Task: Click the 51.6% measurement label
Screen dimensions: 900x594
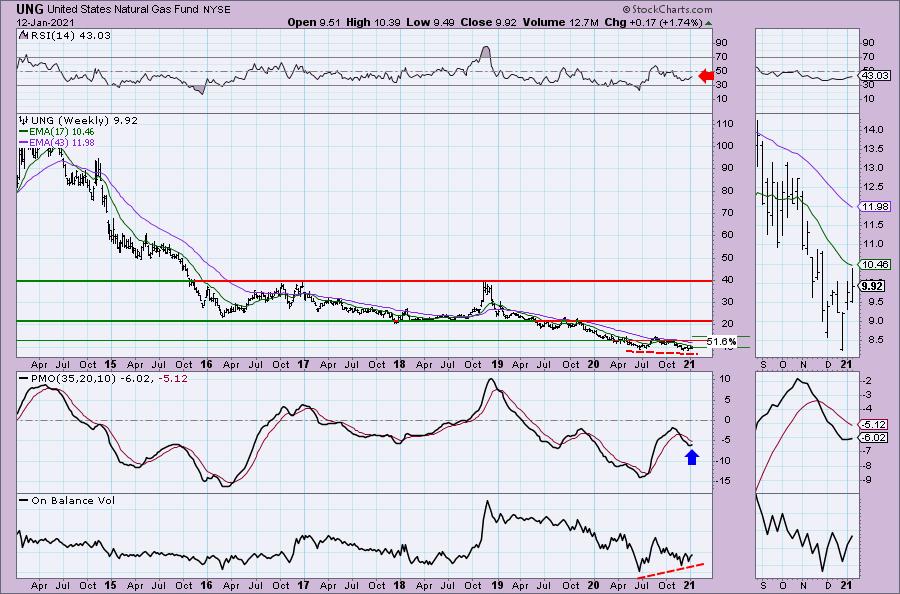Action: [x=721, y=341]
